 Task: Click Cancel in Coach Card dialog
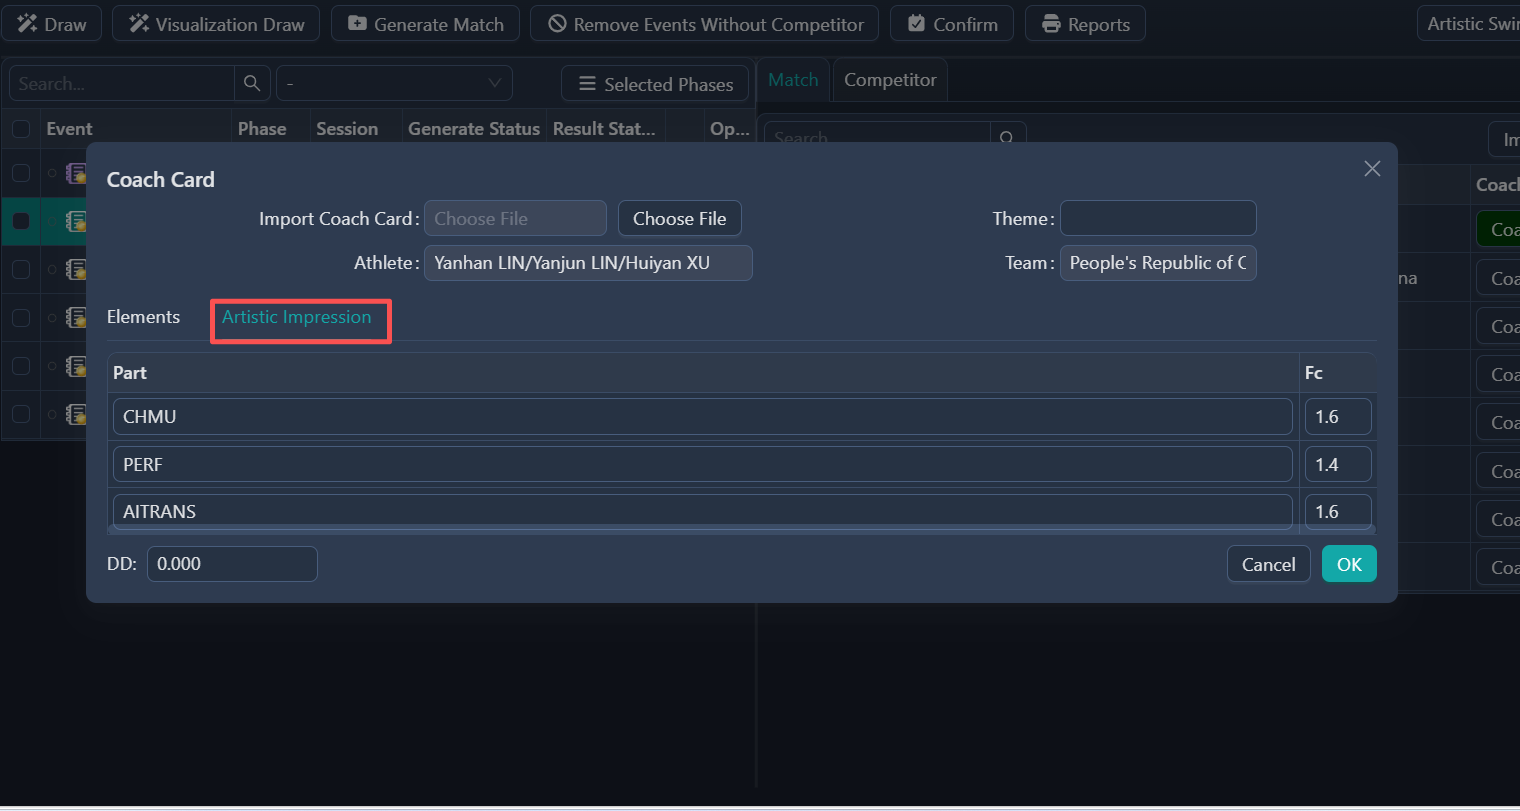click(x=1268, y=564)
